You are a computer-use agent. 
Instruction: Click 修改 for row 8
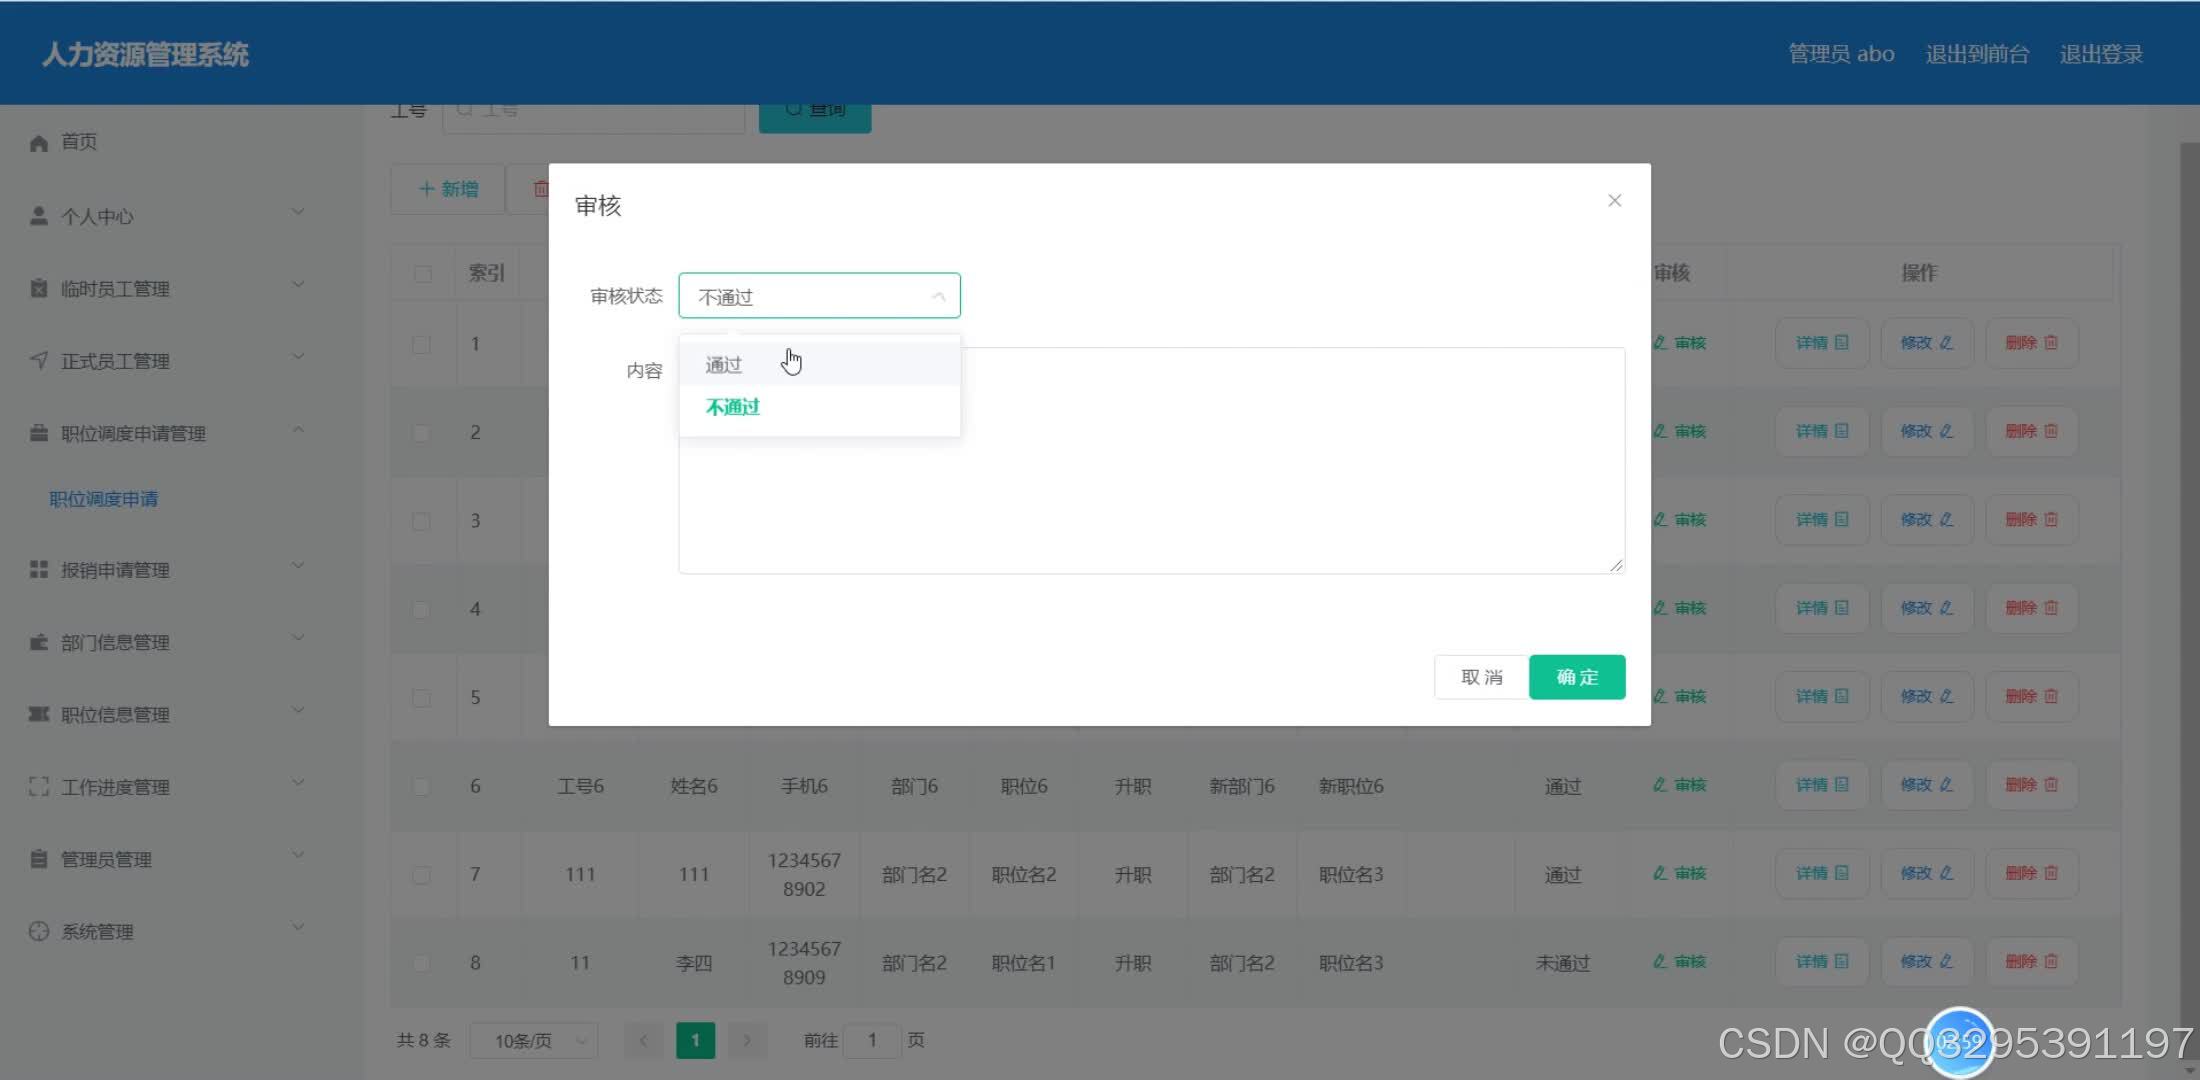click(1927, 961)
